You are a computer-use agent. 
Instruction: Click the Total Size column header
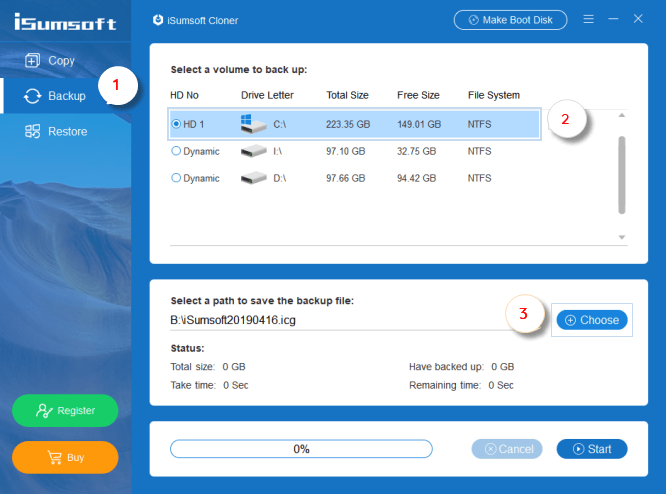point(347,95)
